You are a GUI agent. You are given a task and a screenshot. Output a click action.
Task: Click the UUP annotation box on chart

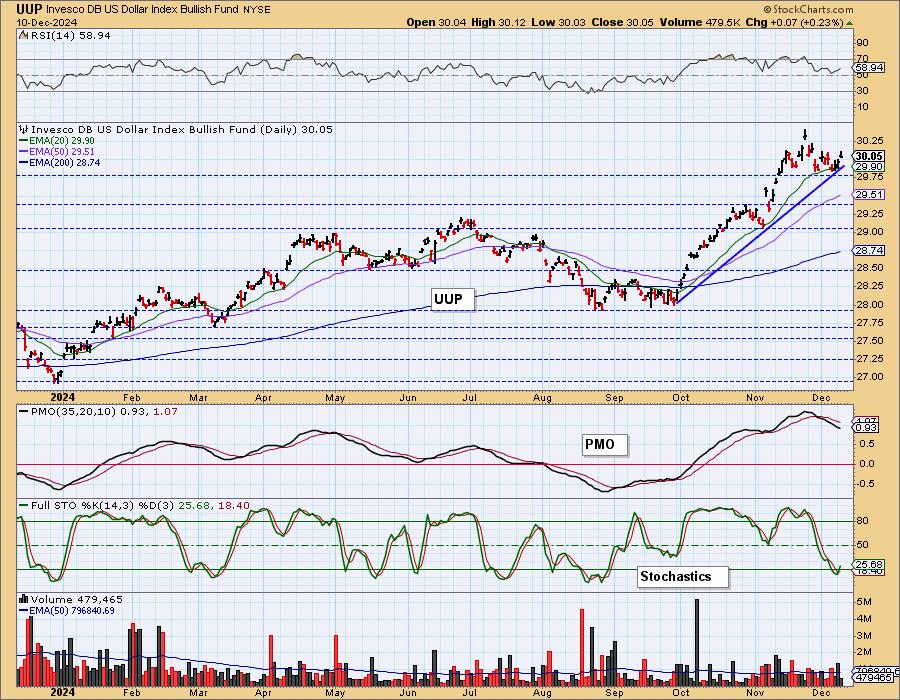click(x=453, y=300)
